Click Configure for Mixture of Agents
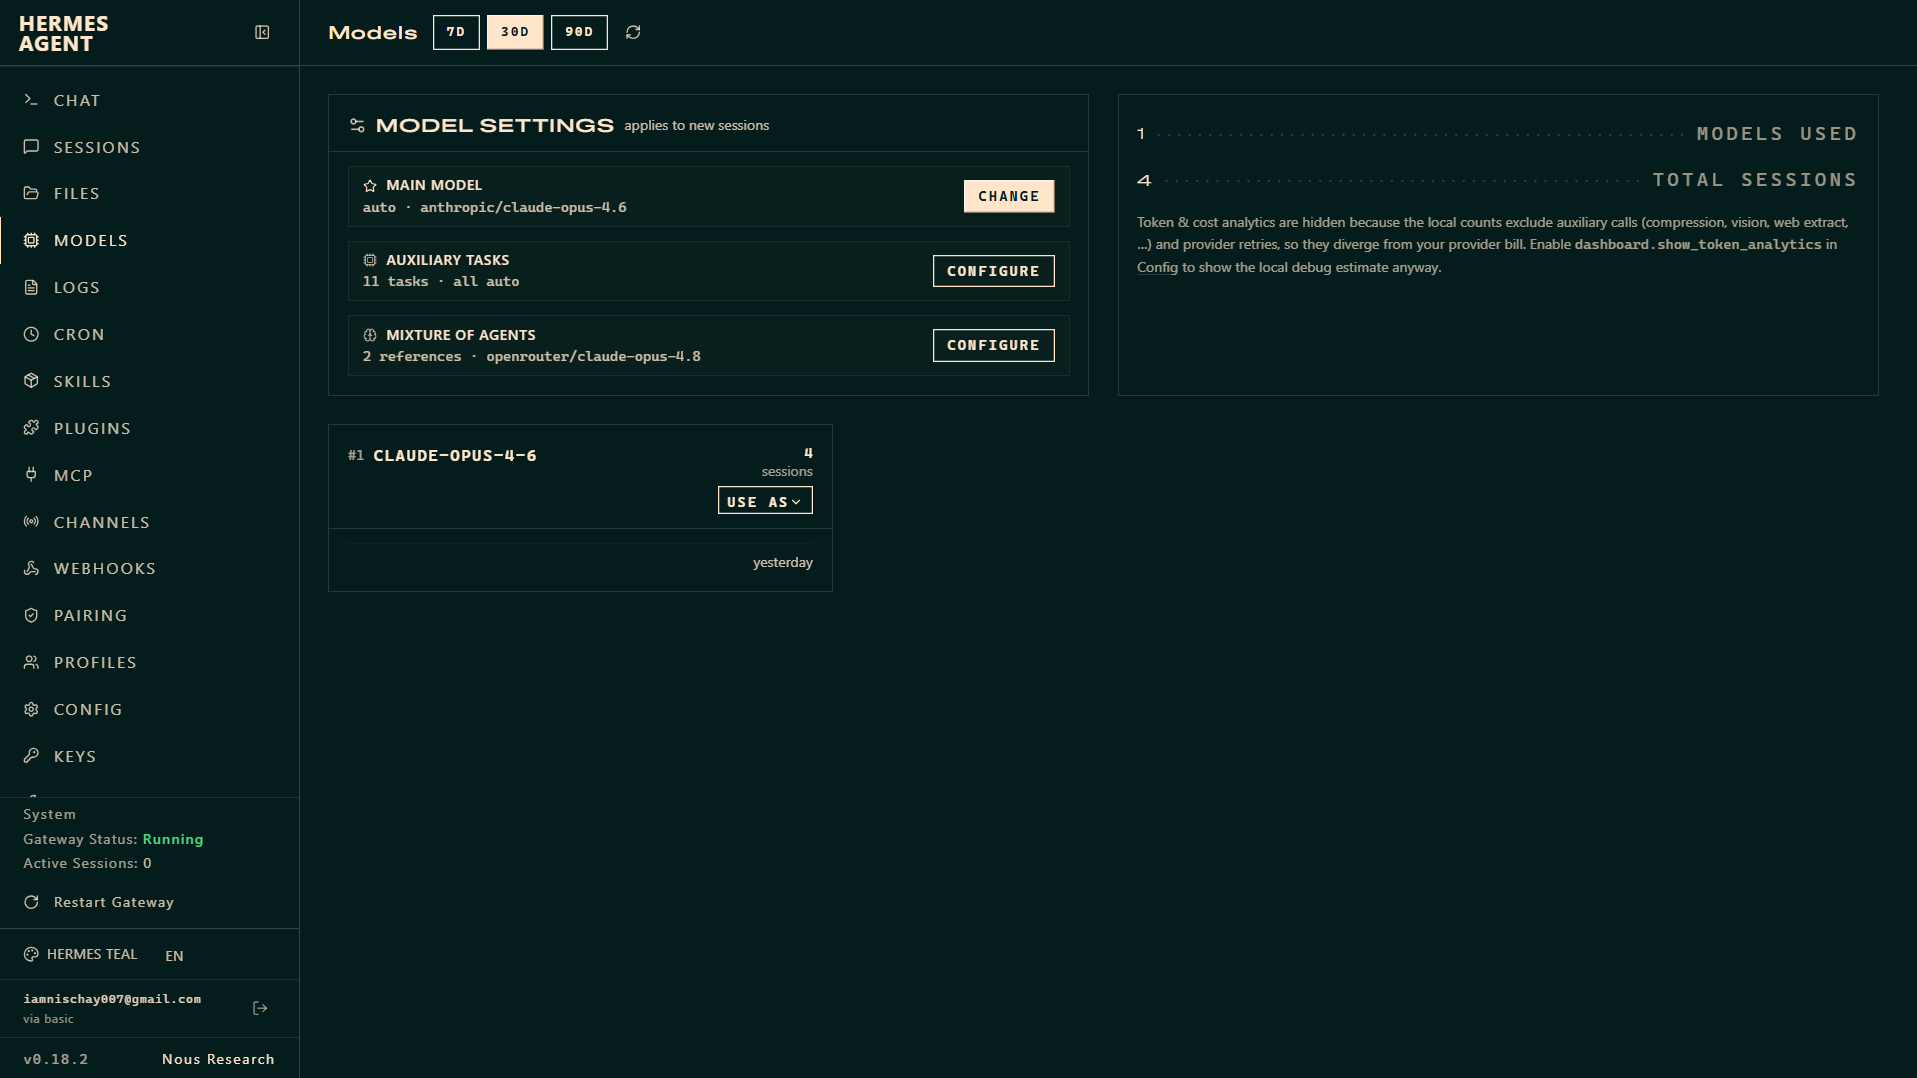The width and height of the screenshot is (1917, 1078). tap(993, 345)
